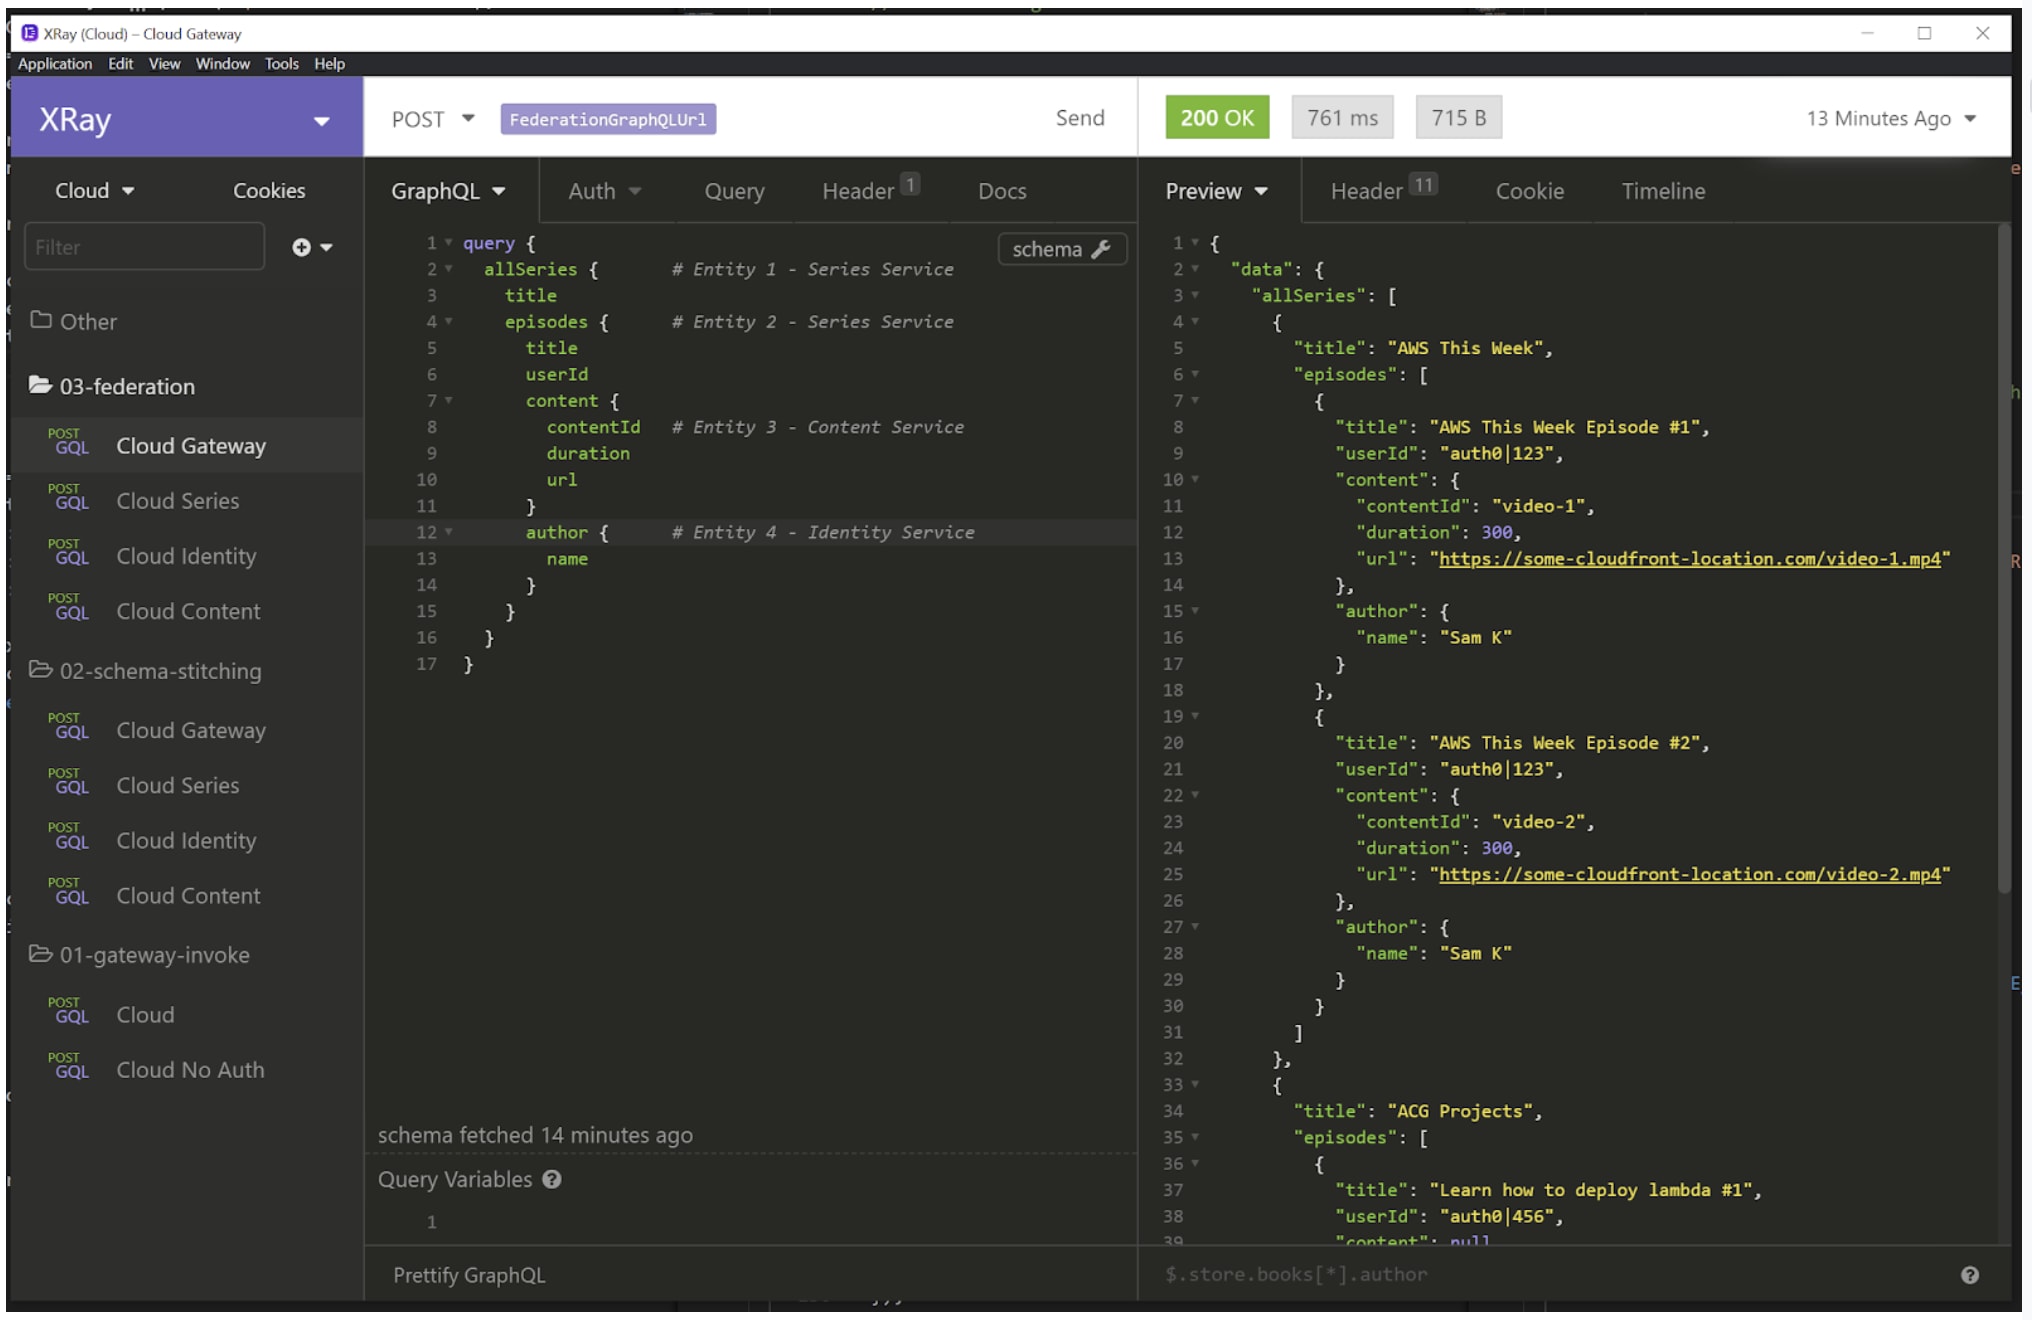Fold the response episodes array at line 6
This screenshot has height=1320, width=2032.
point(1195,374)
